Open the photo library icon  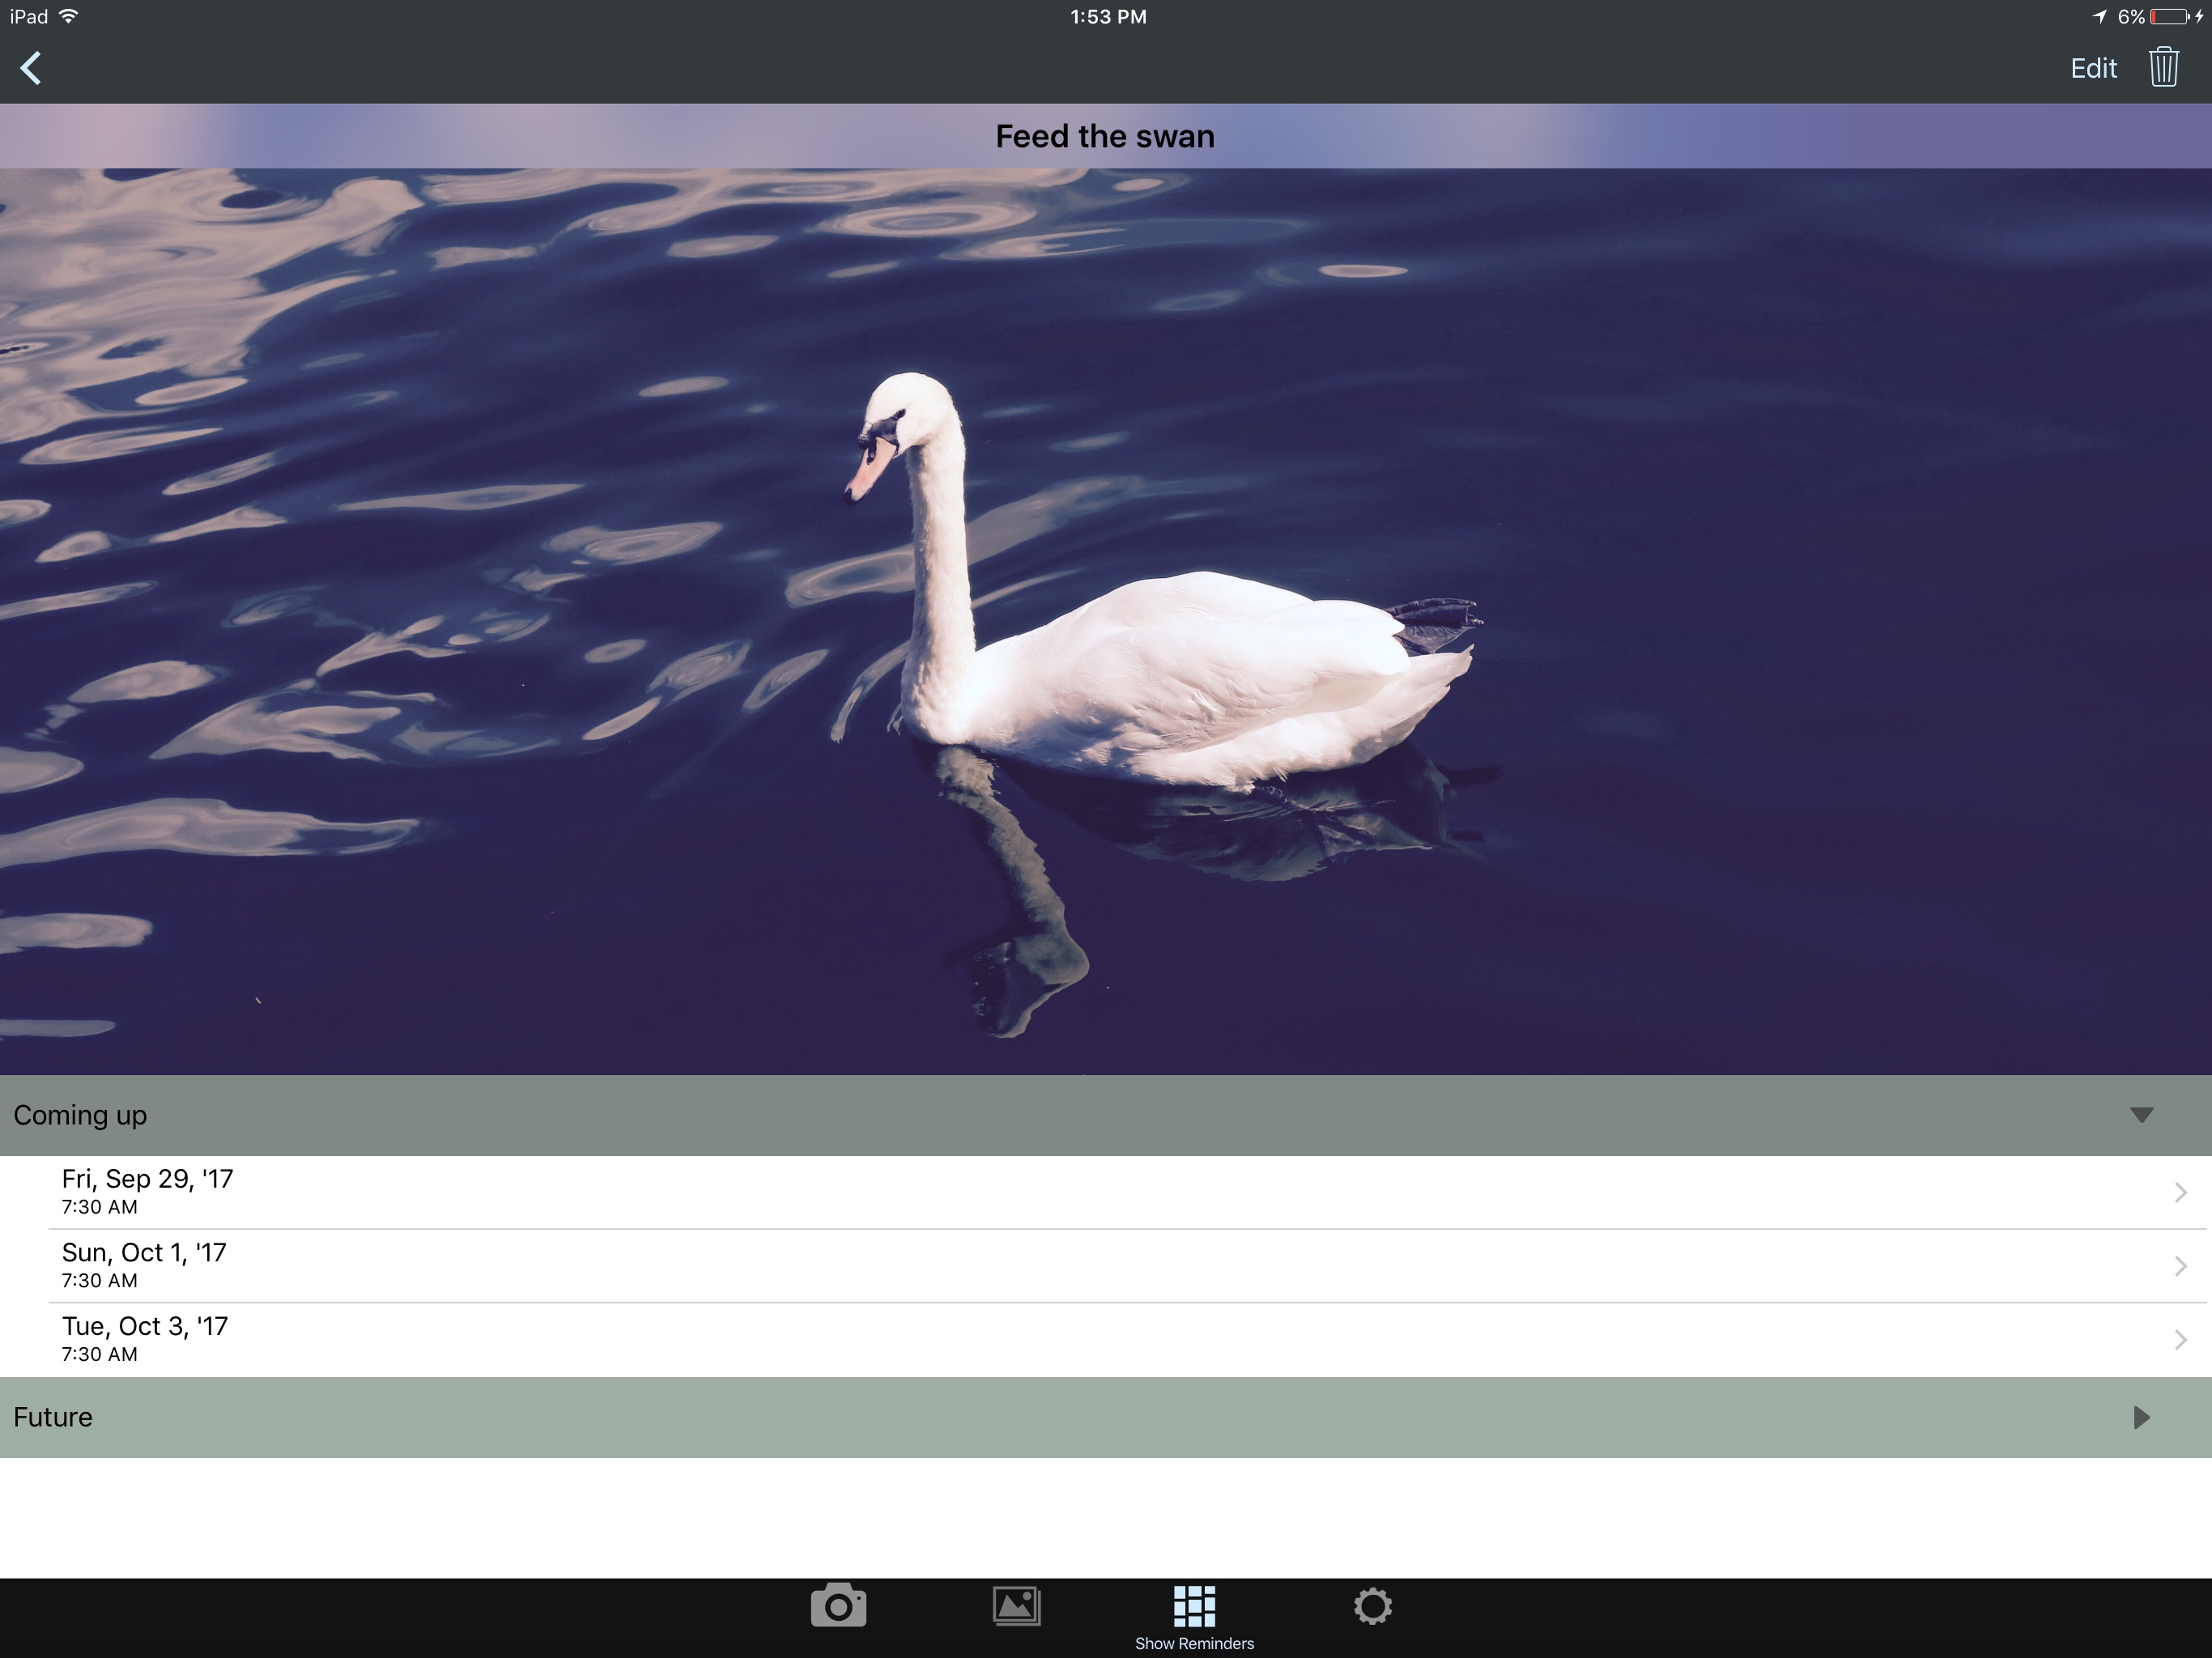1016,1606
